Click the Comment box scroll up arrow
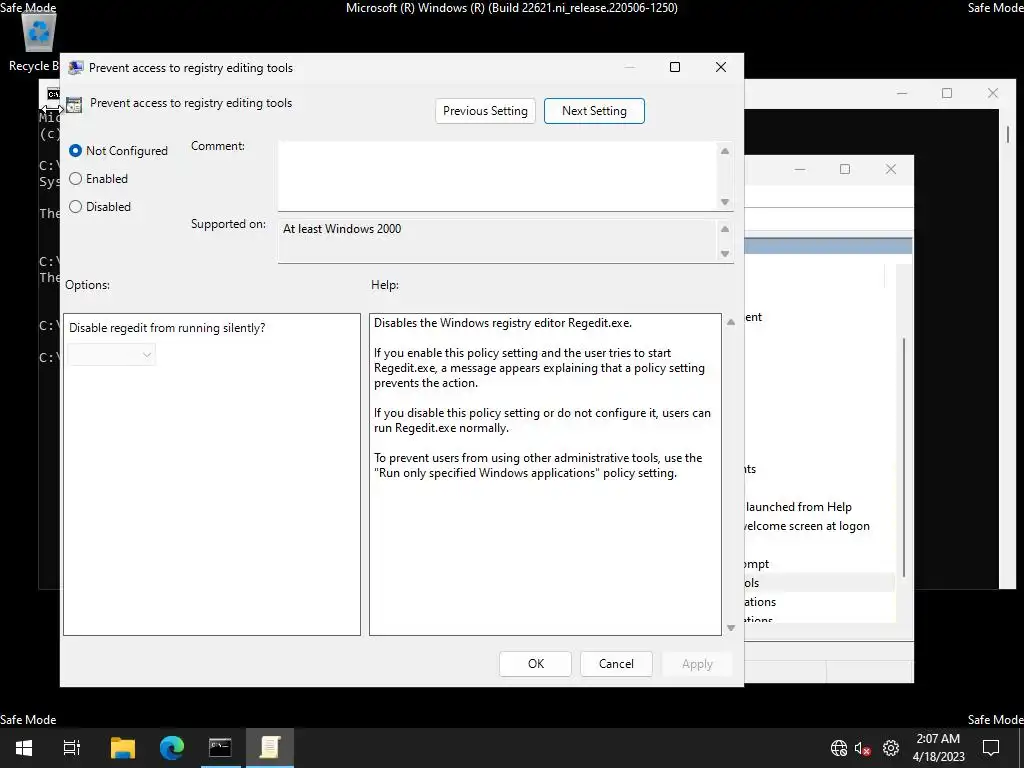This screenshot has height=768, width=1024. pos(725,151)
